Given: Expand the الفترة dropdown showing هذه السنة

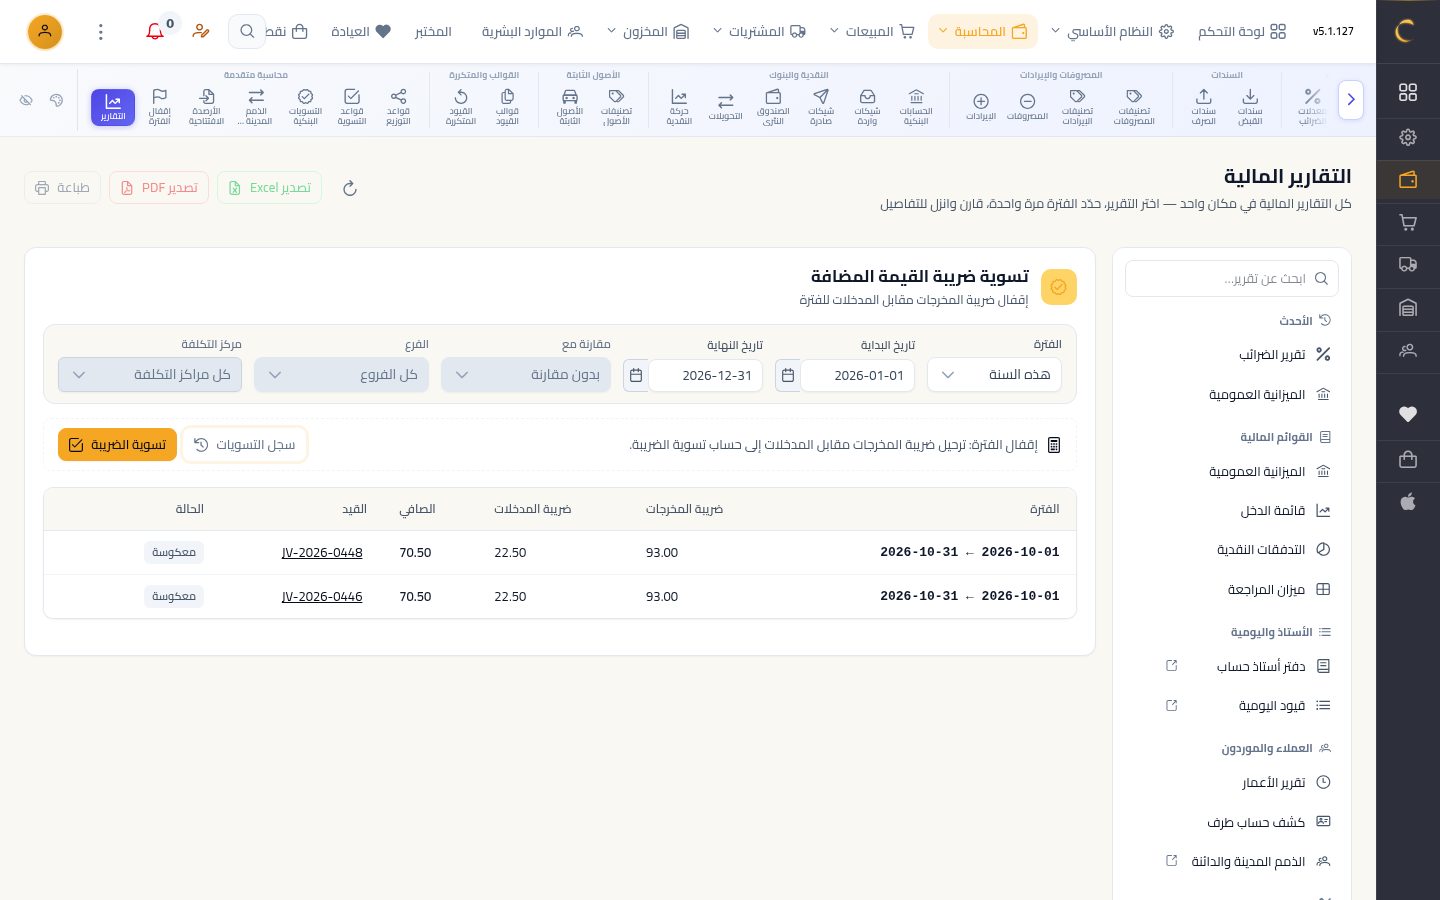Looking at the screenshot, I should (x=994, y=375).
